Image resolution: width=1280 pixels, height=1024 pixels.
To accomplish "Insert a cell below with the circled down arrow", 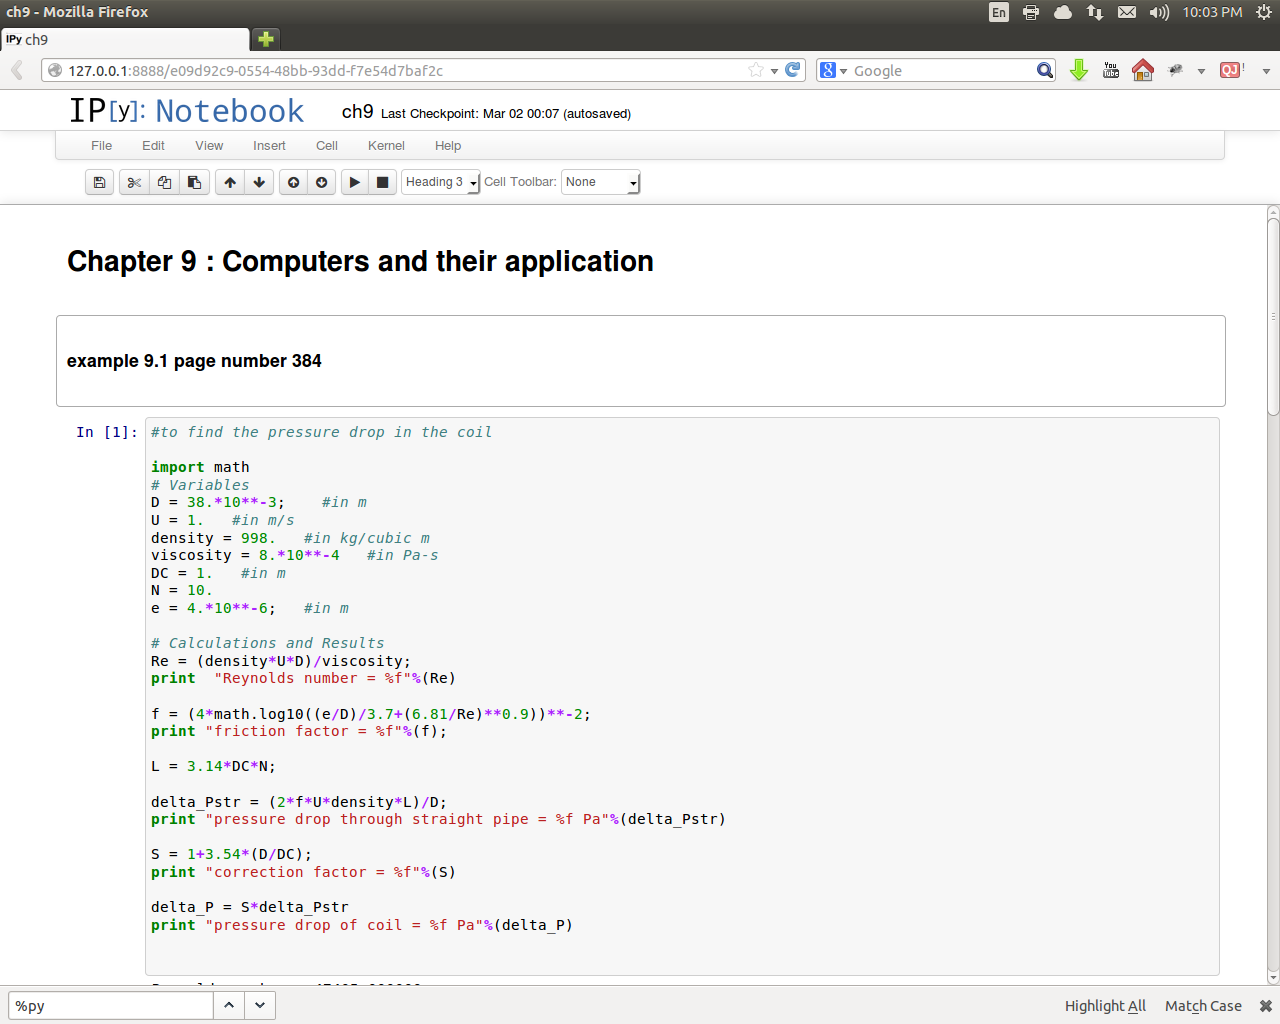I will point(321,182).
